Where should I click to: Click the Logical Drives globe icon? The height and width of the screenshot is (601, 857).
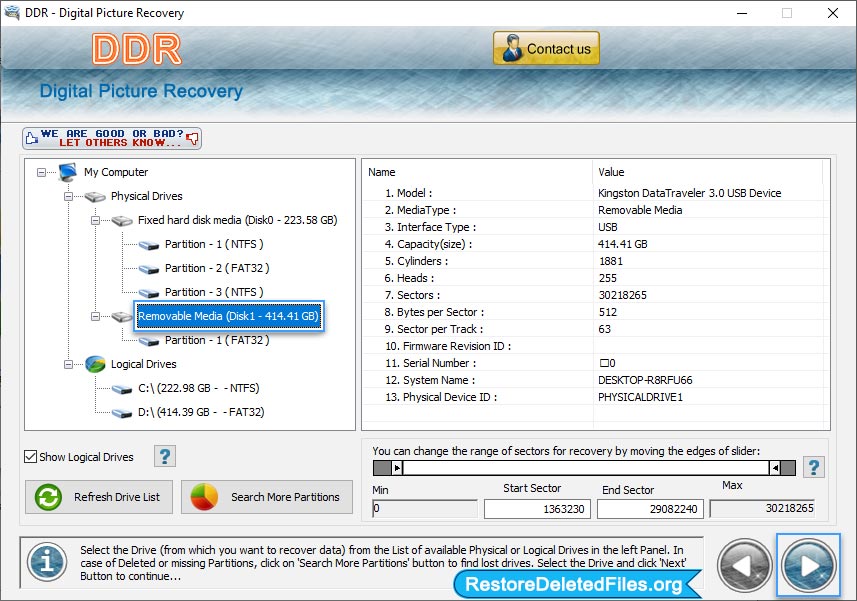click(95, 364)
